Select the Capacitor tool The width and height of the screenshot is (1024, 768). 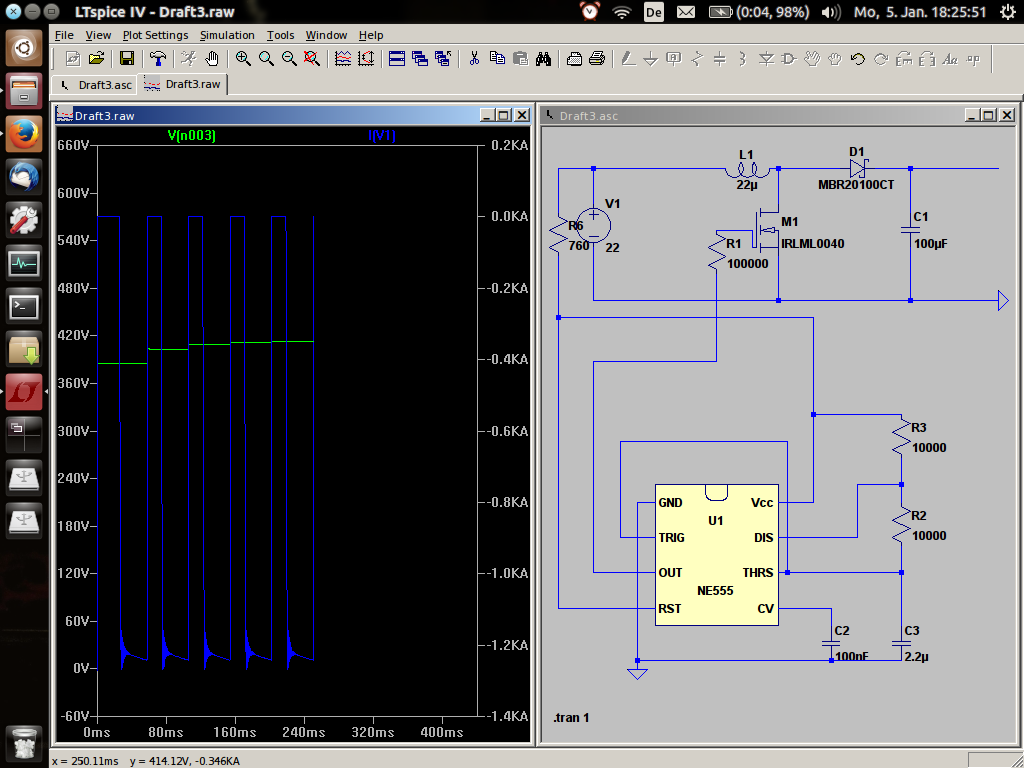coord(720,59)
